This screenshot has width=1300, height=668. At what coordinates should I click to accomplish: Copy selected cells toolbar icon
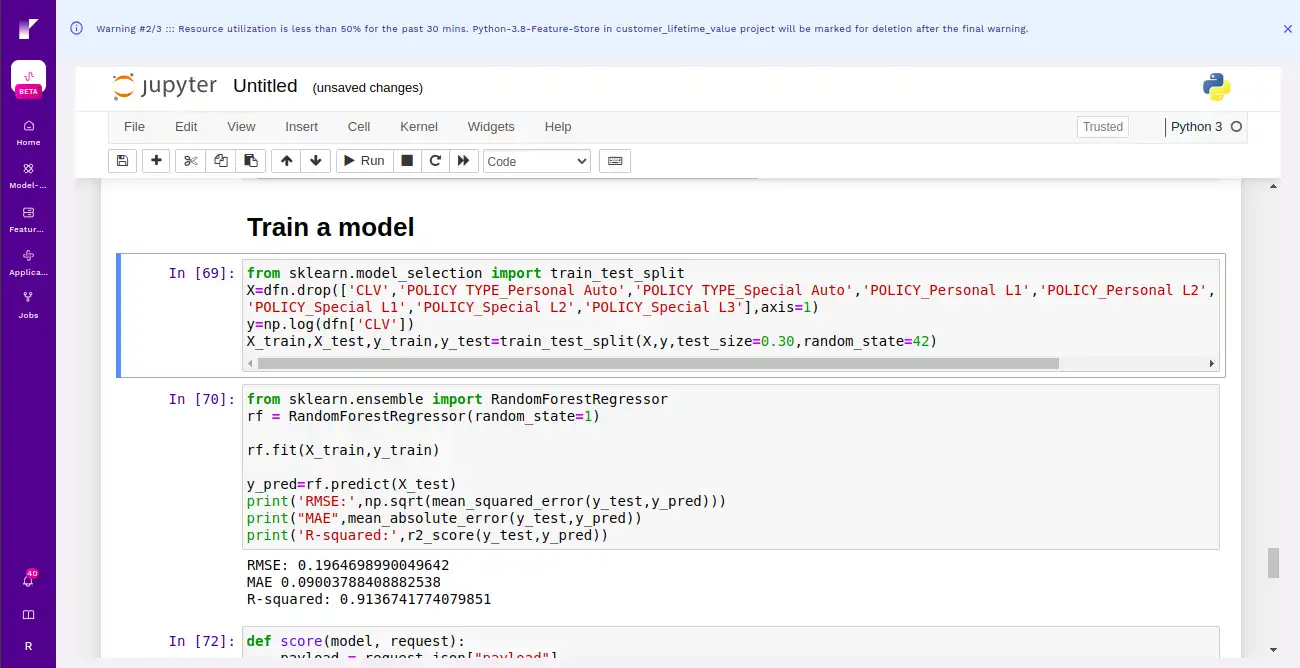(221, 160)
